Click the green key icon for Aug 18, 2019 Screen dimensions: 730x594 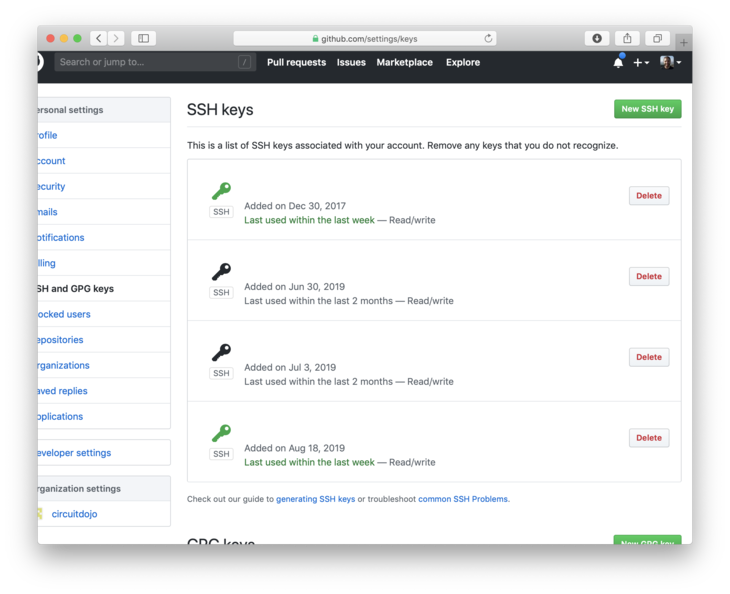pos(222,433)
